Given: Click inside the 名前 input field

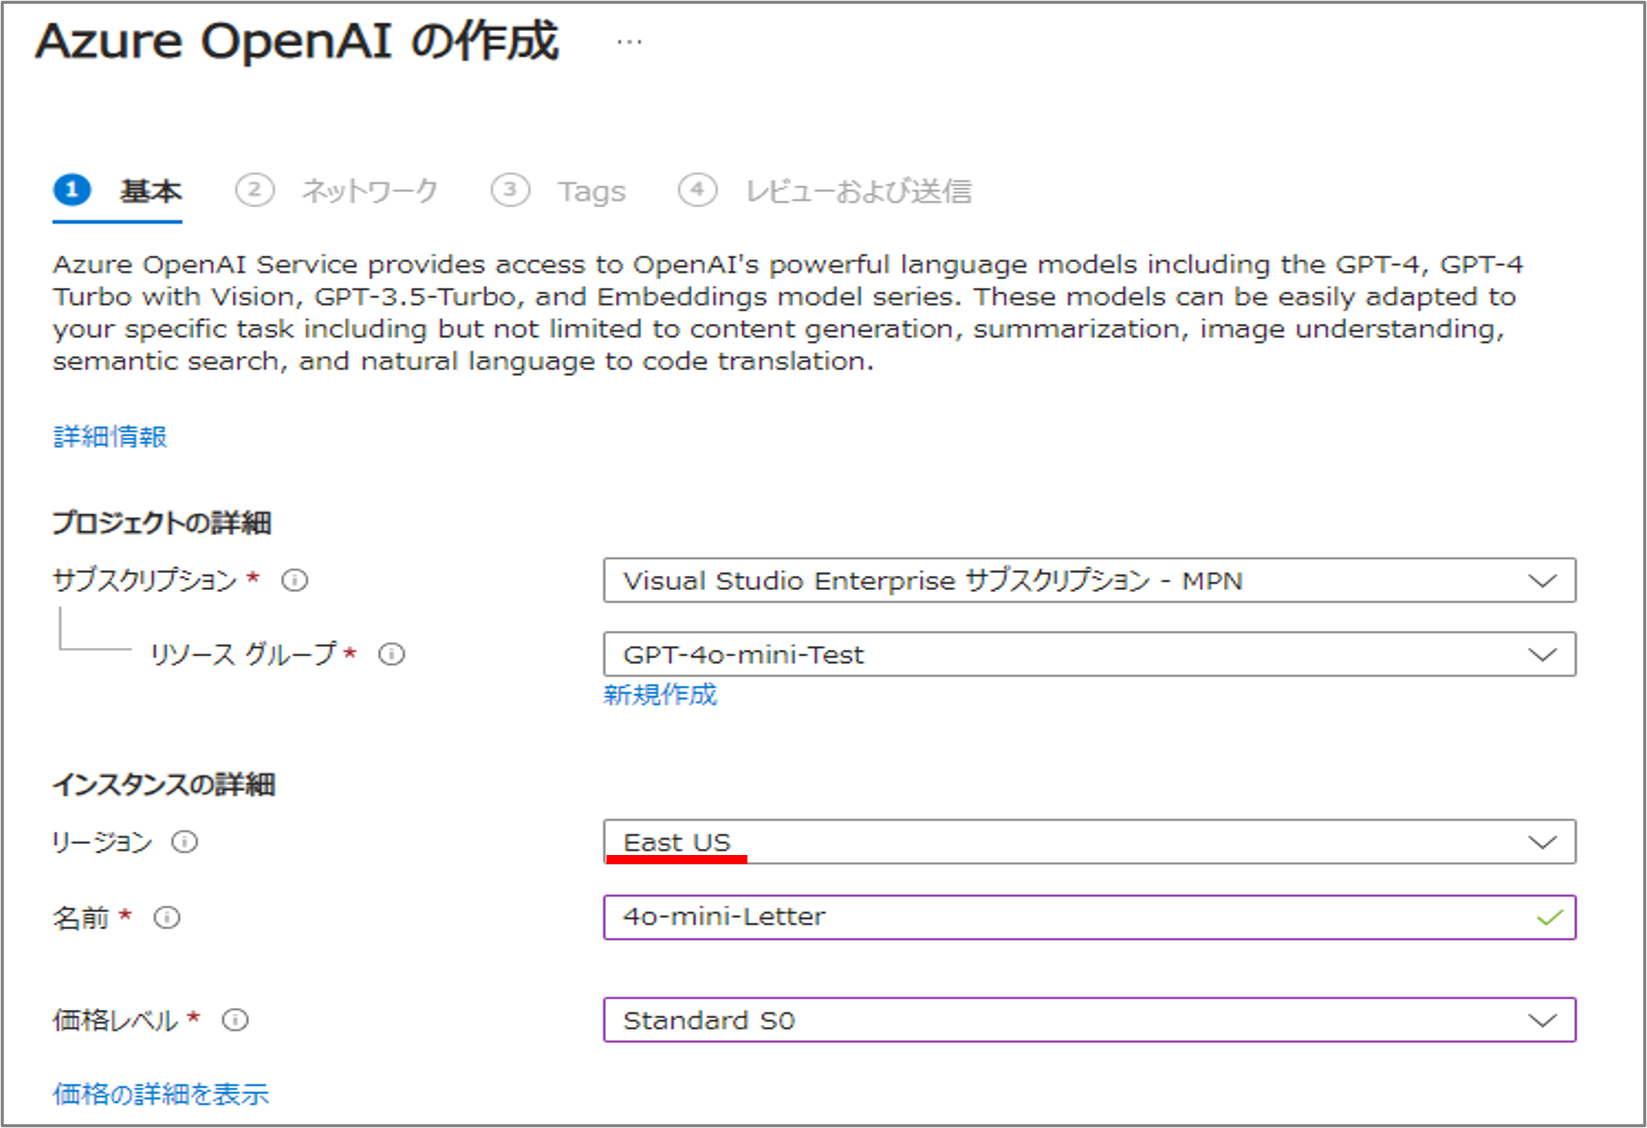Looking at the screenshot, I should pos(1000,917).
